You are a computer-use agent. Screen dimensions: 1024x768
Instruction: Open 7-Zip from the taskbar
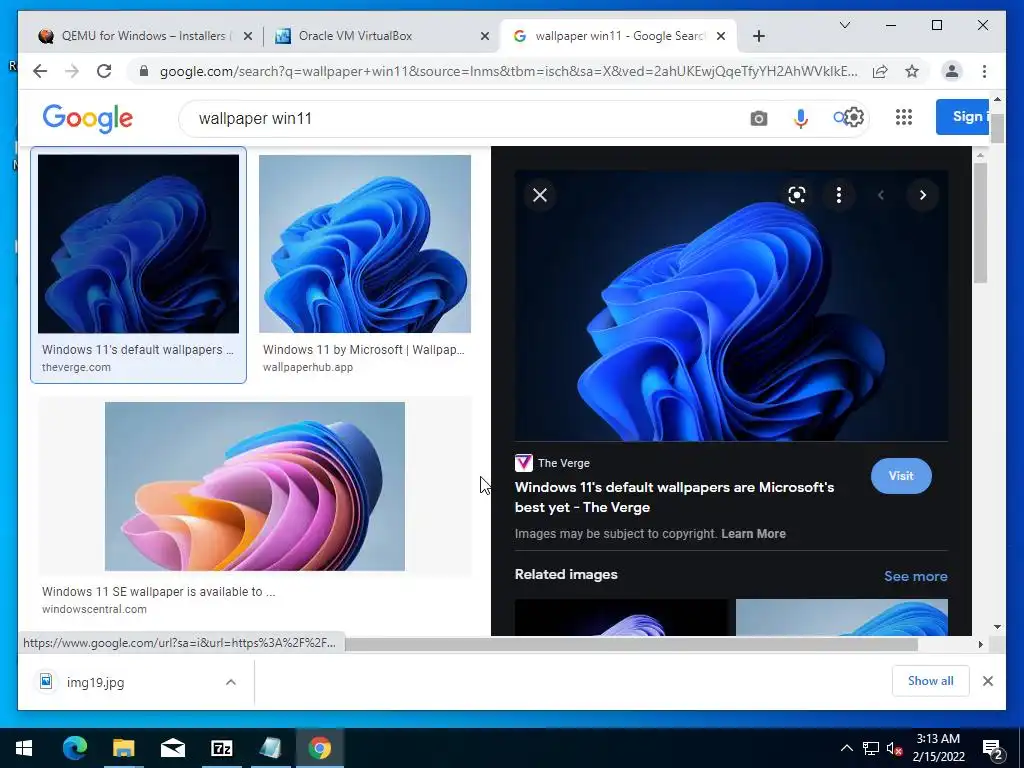point(221,748)
